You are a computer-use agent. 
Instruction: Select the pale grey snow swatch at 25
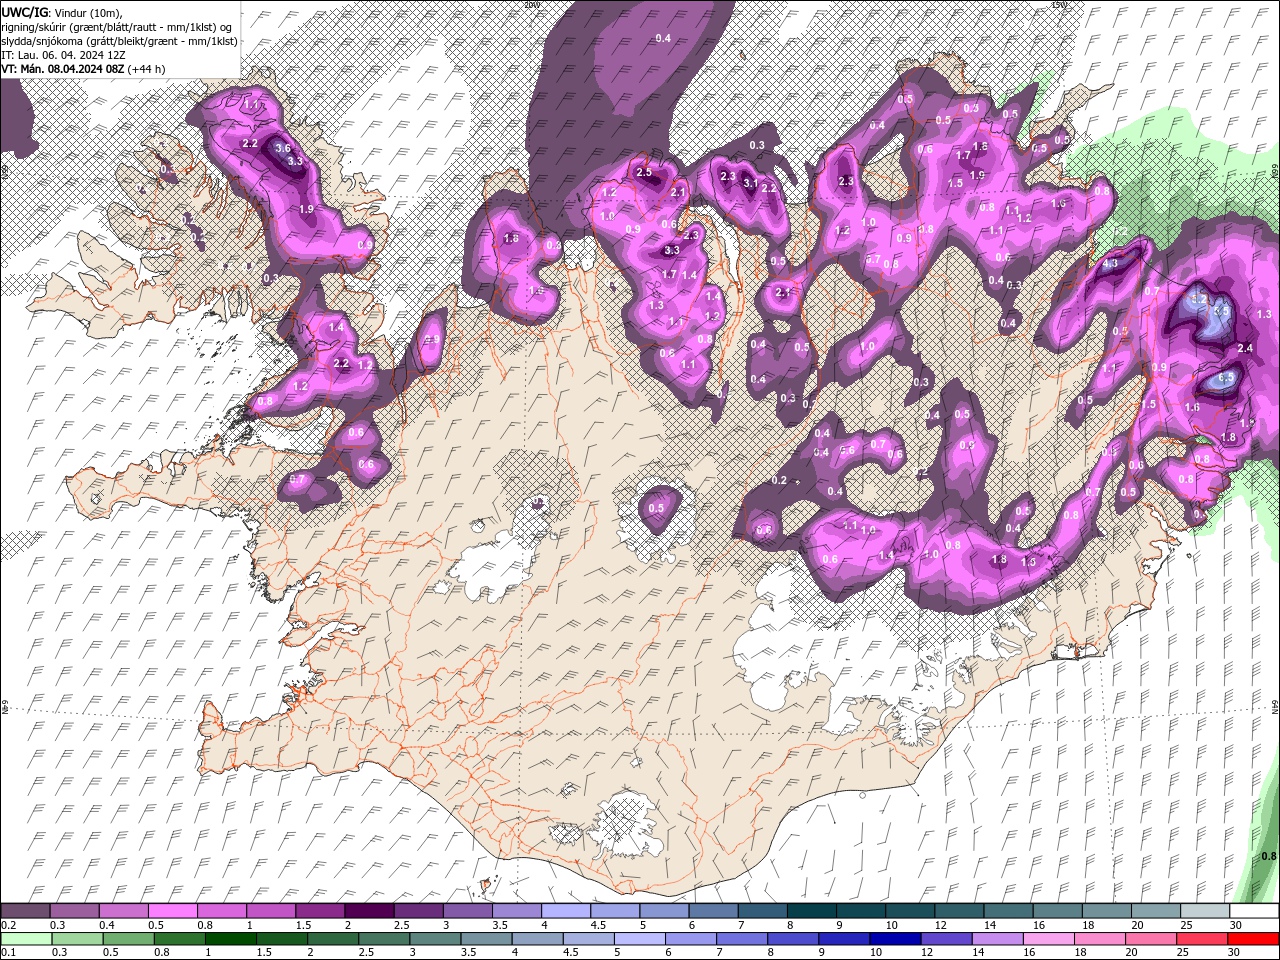(1205, 911)
